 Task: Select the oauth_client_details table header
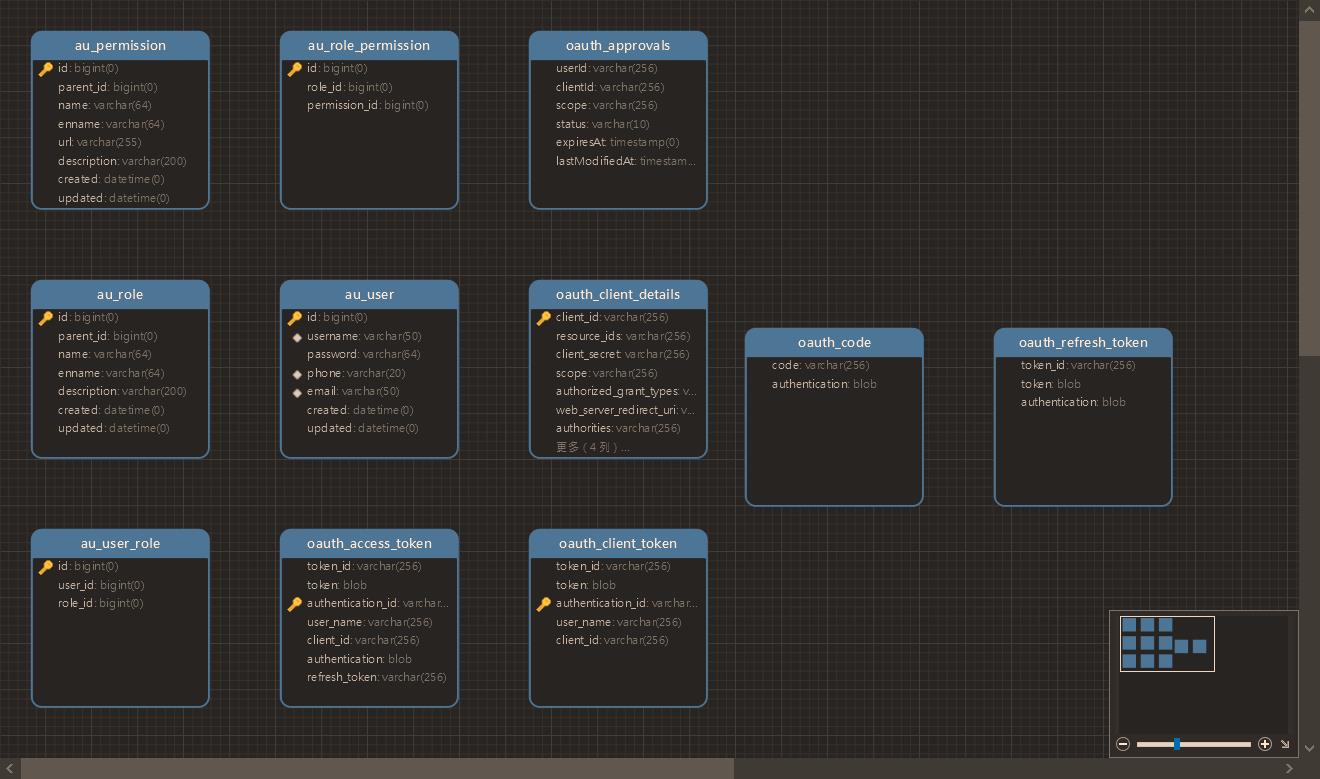click(x=618, y=294)
